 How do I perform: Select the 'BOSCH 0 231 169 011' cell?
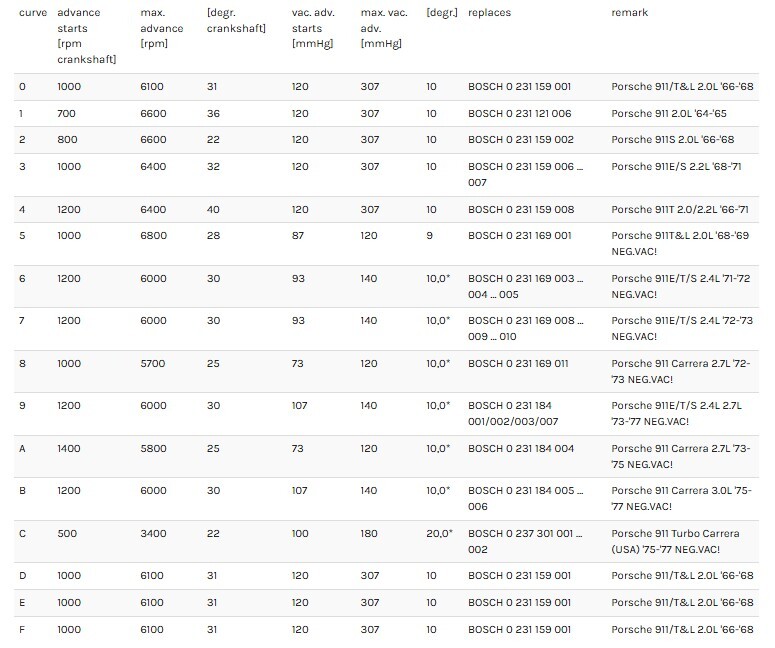click(x=518, y=364)
